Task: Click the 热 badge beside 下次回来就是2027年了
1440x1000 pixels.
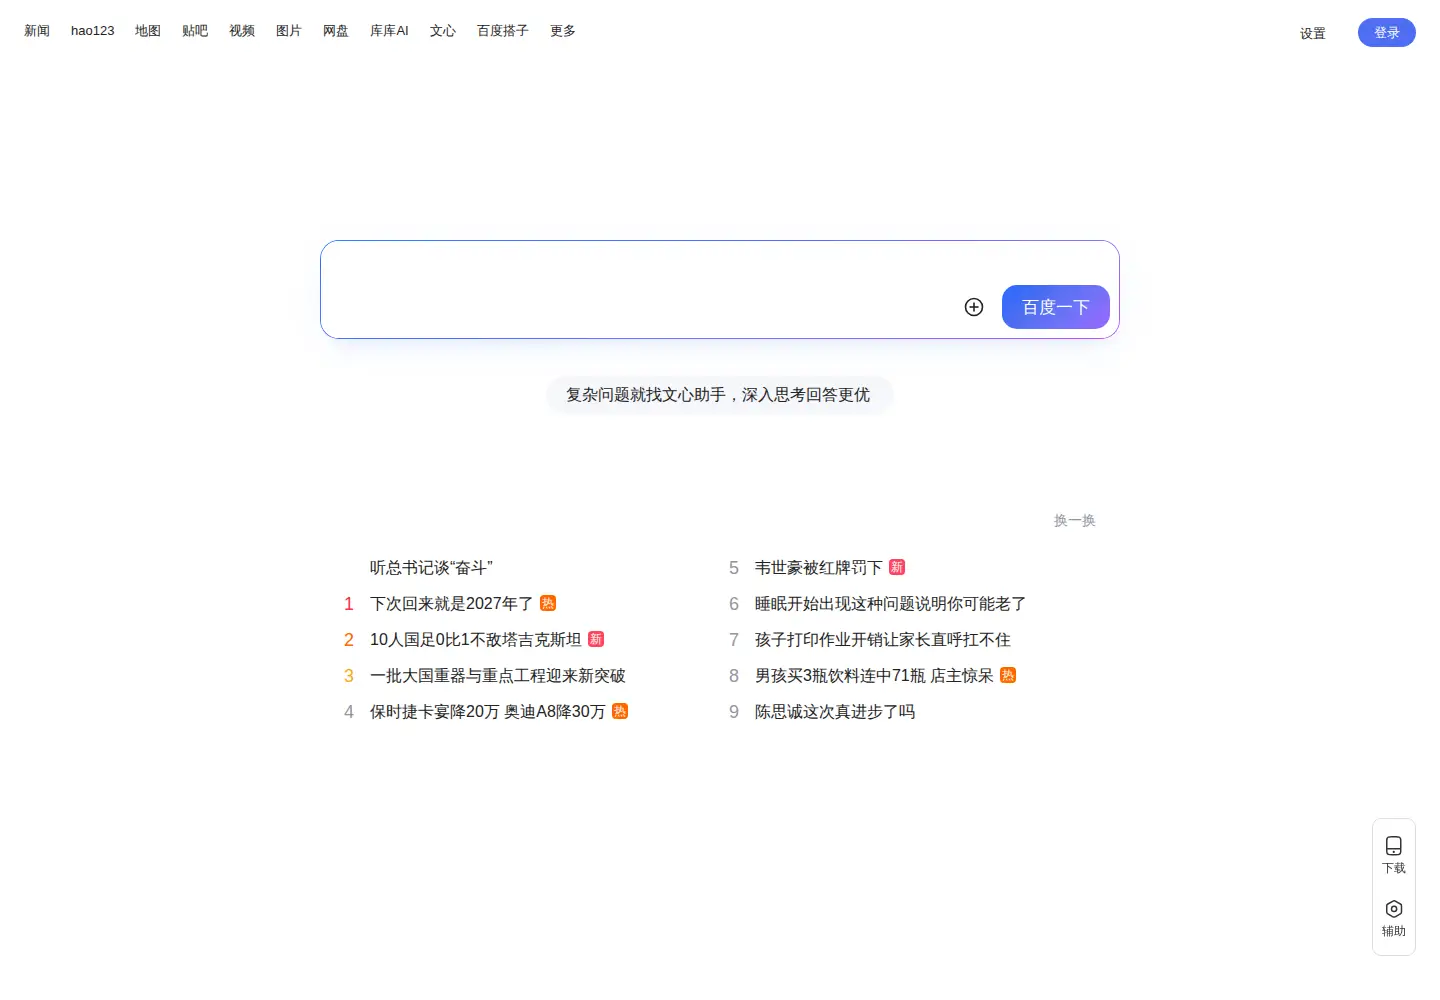Action: [548, 603]
